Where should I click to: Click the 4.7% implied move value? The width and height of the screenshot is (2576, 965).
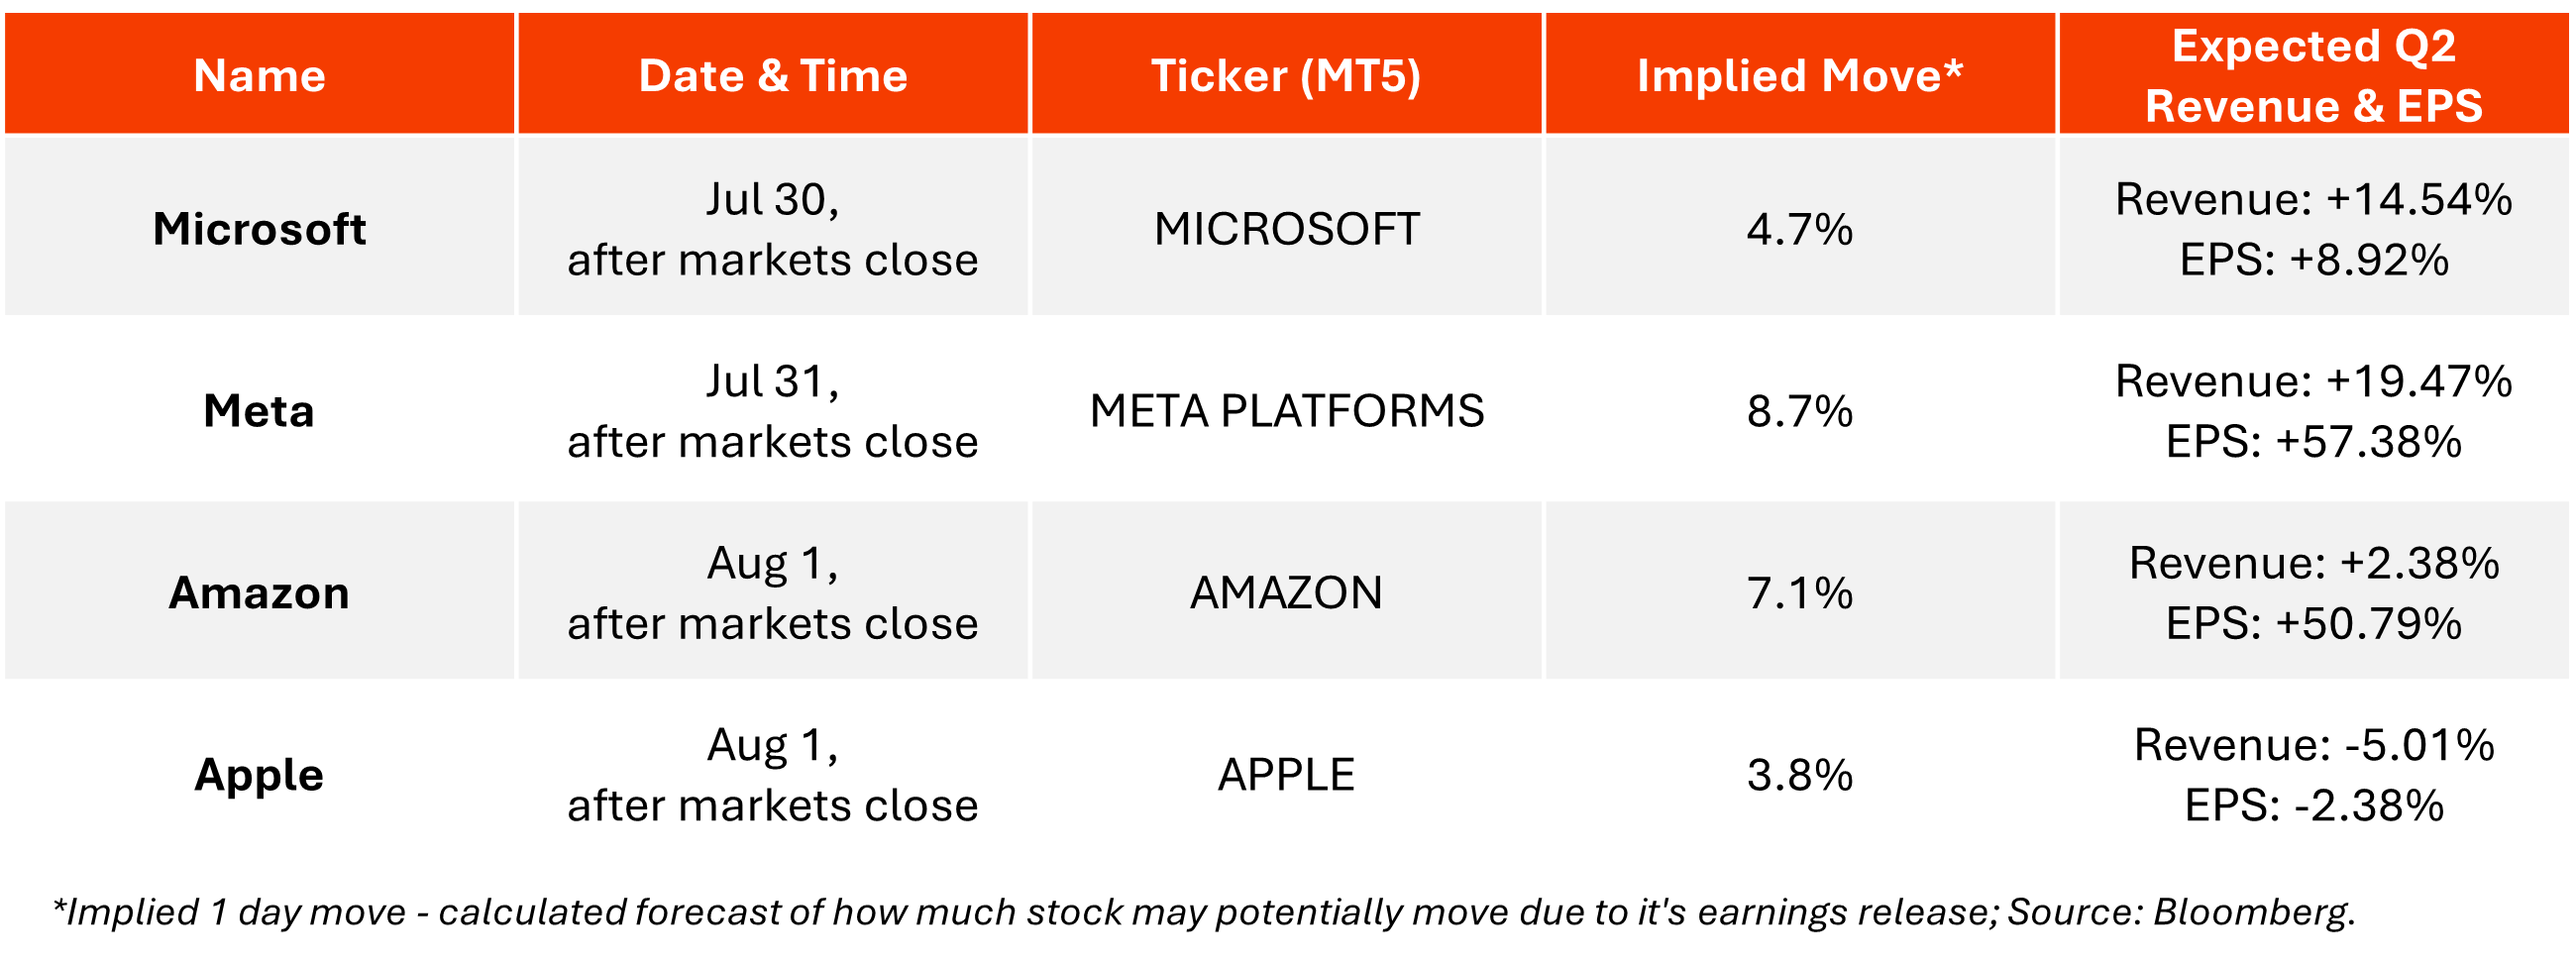tap(1800, 229)
